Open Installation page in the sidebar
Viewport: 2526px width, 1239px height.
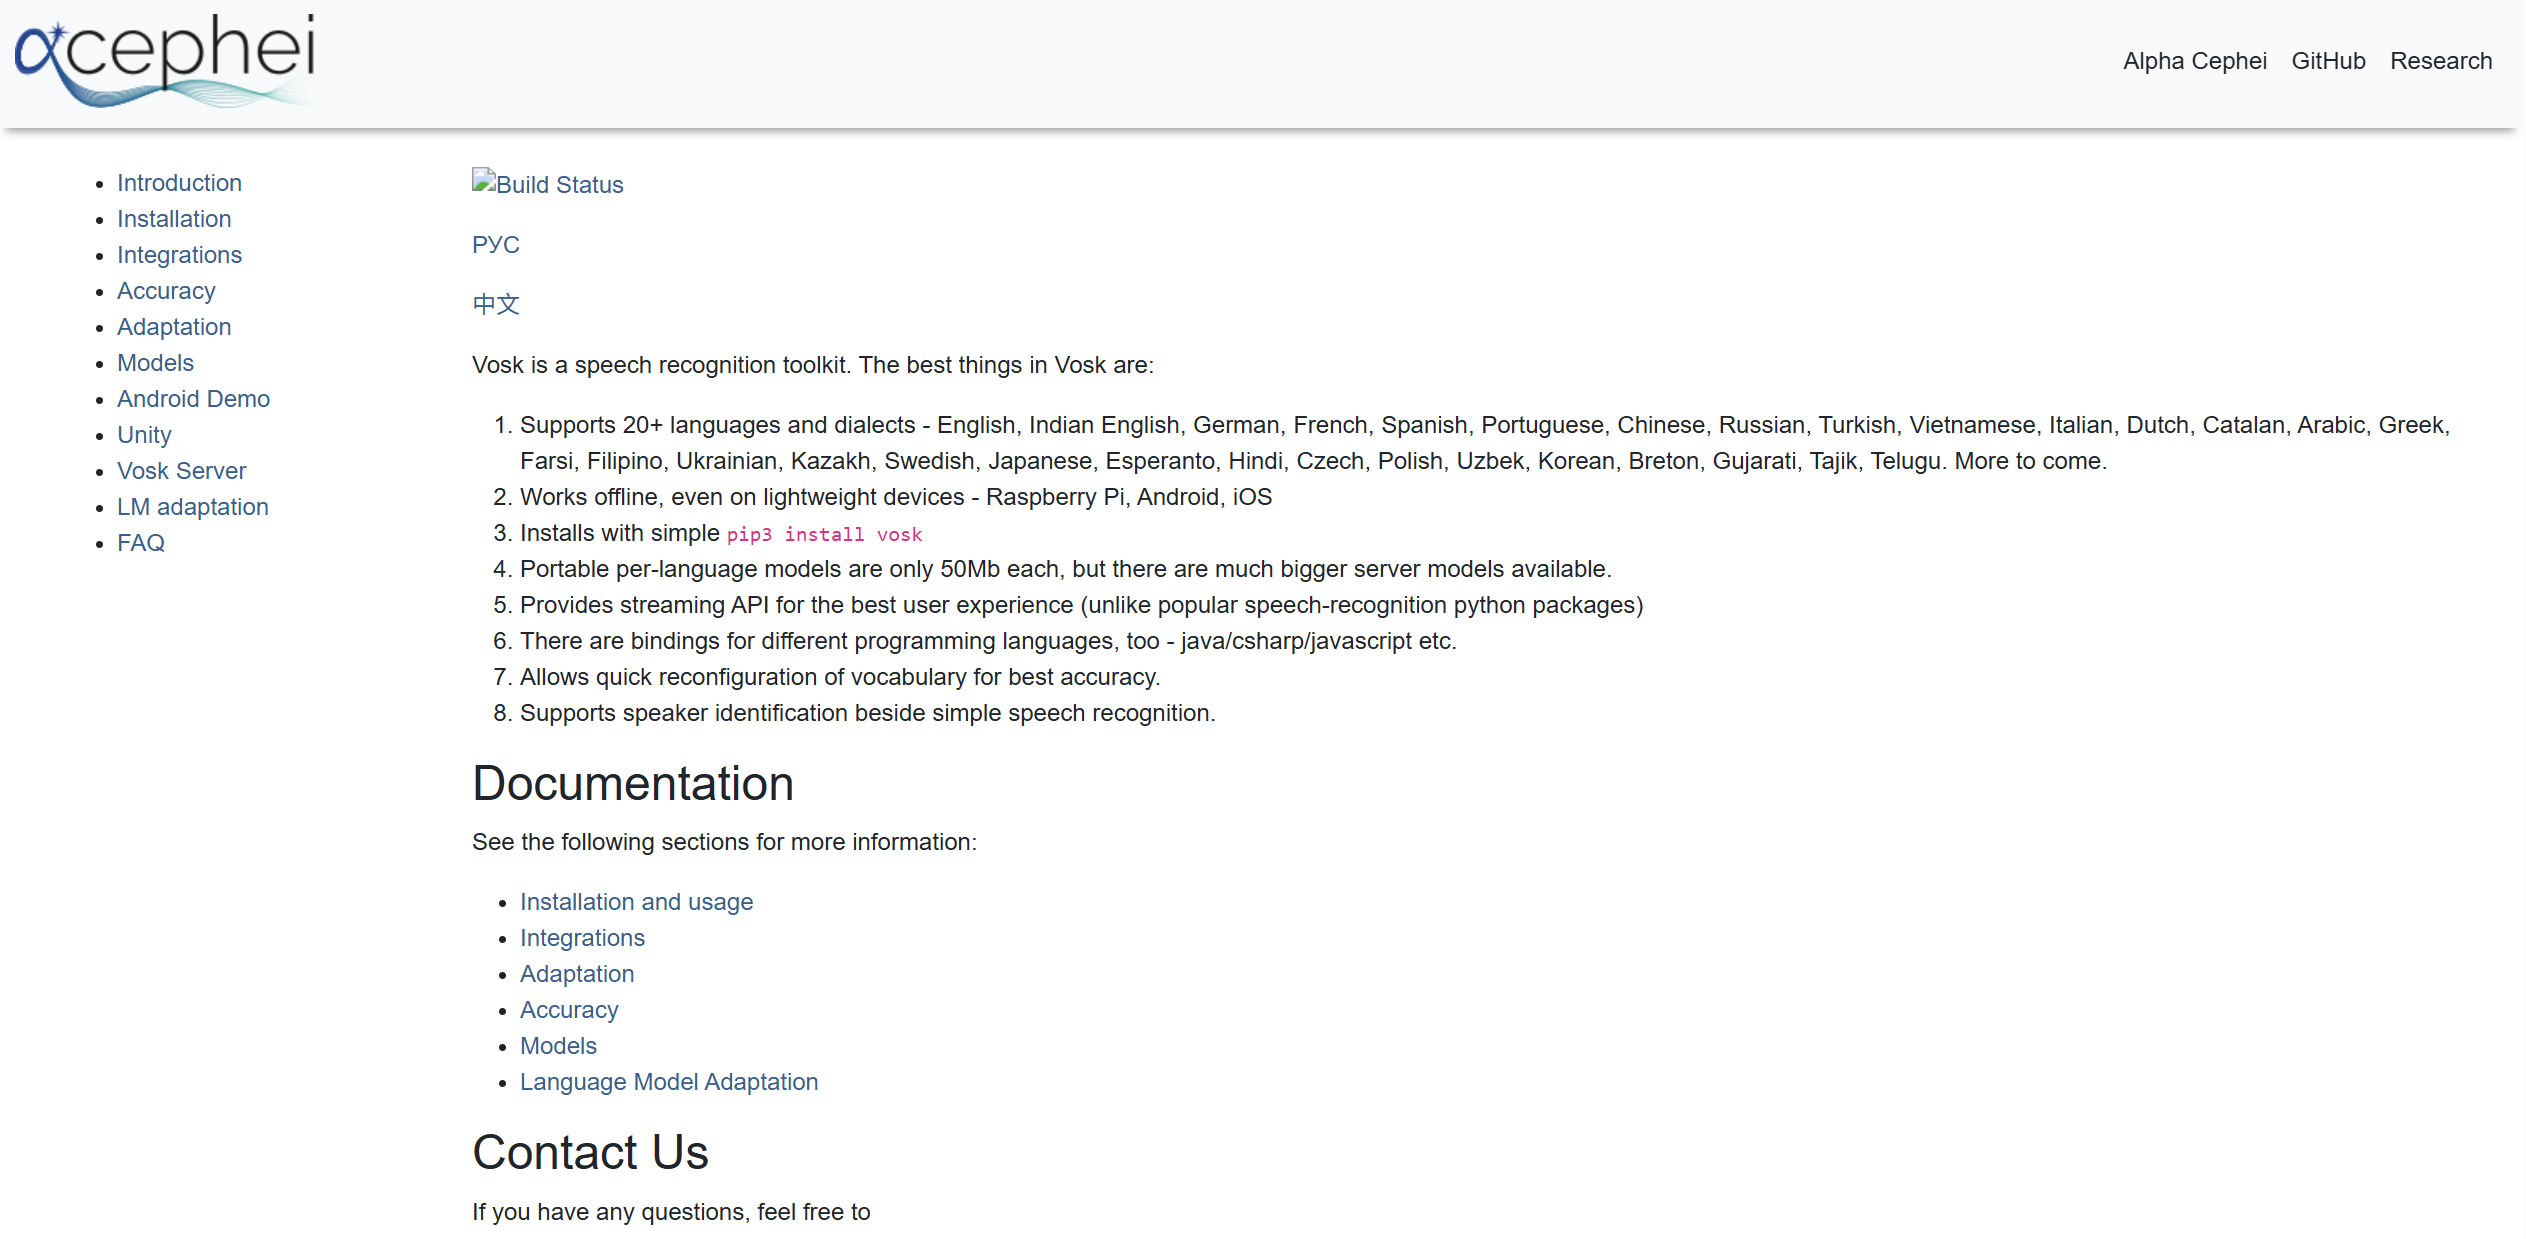[174, 219]
